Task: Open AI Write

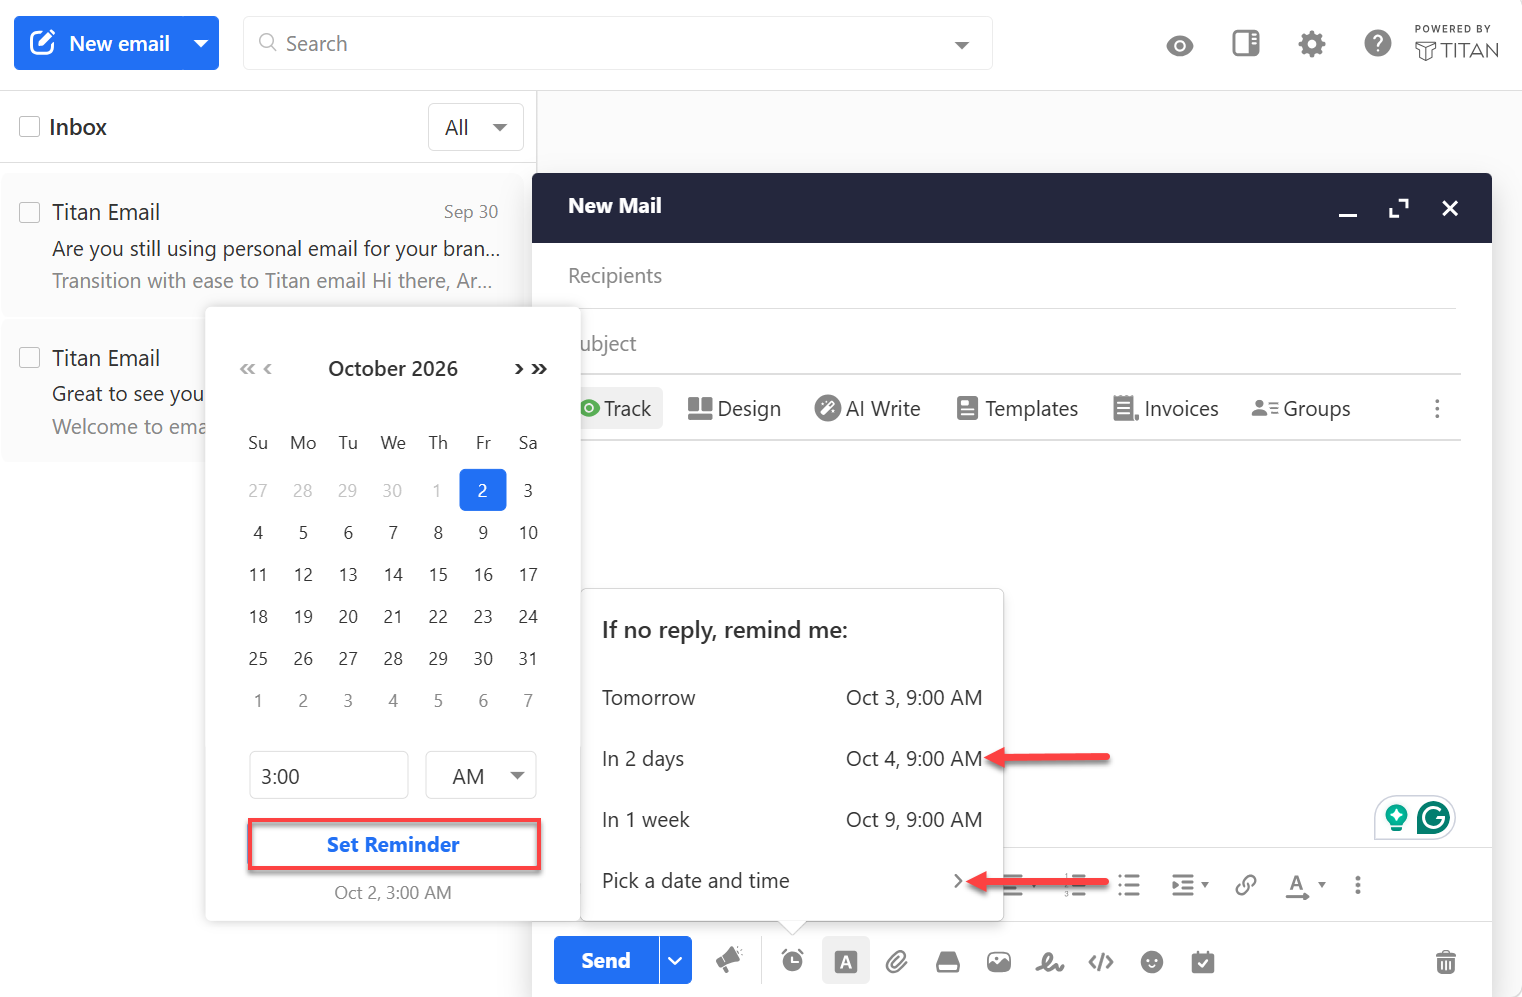Action: pyautogui.click(x=868, y=408)
